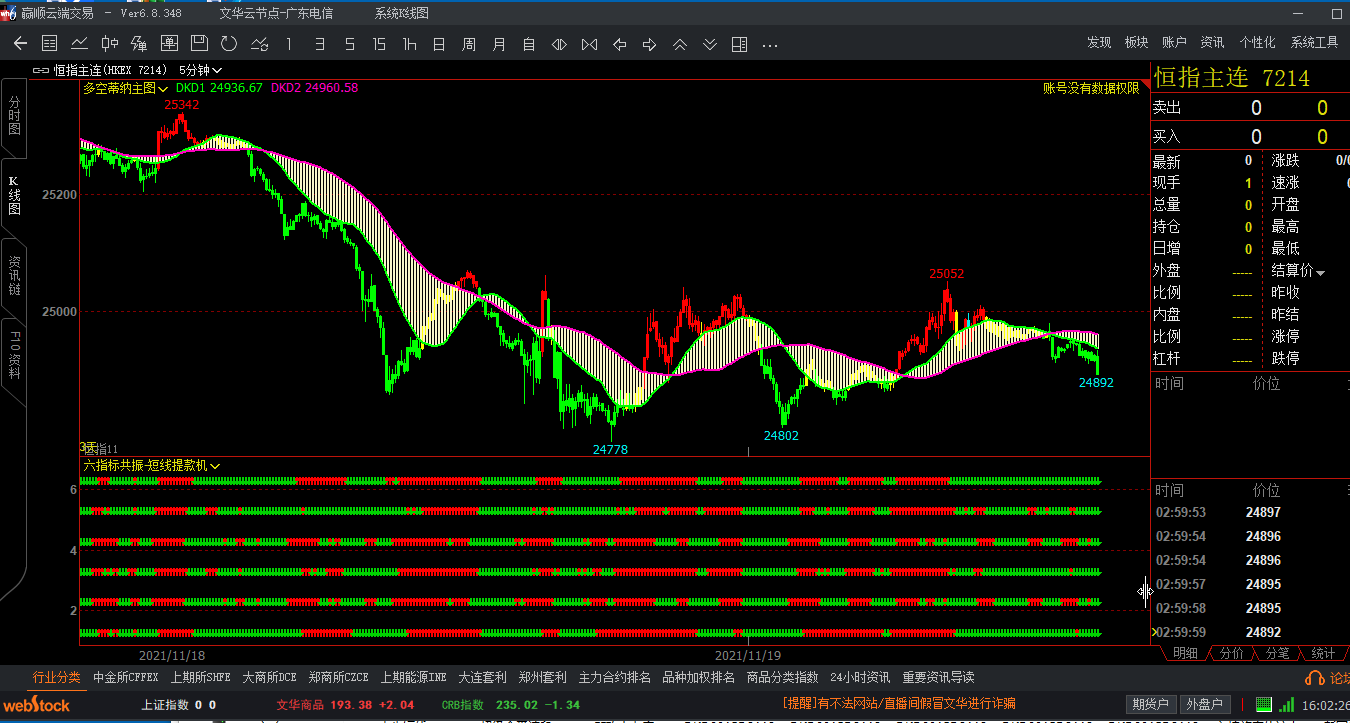Image resolution: width=1350 pixels, height=723 pixels.
Task: Open the 资讯 menu
Action: [x=1212, y=42]
